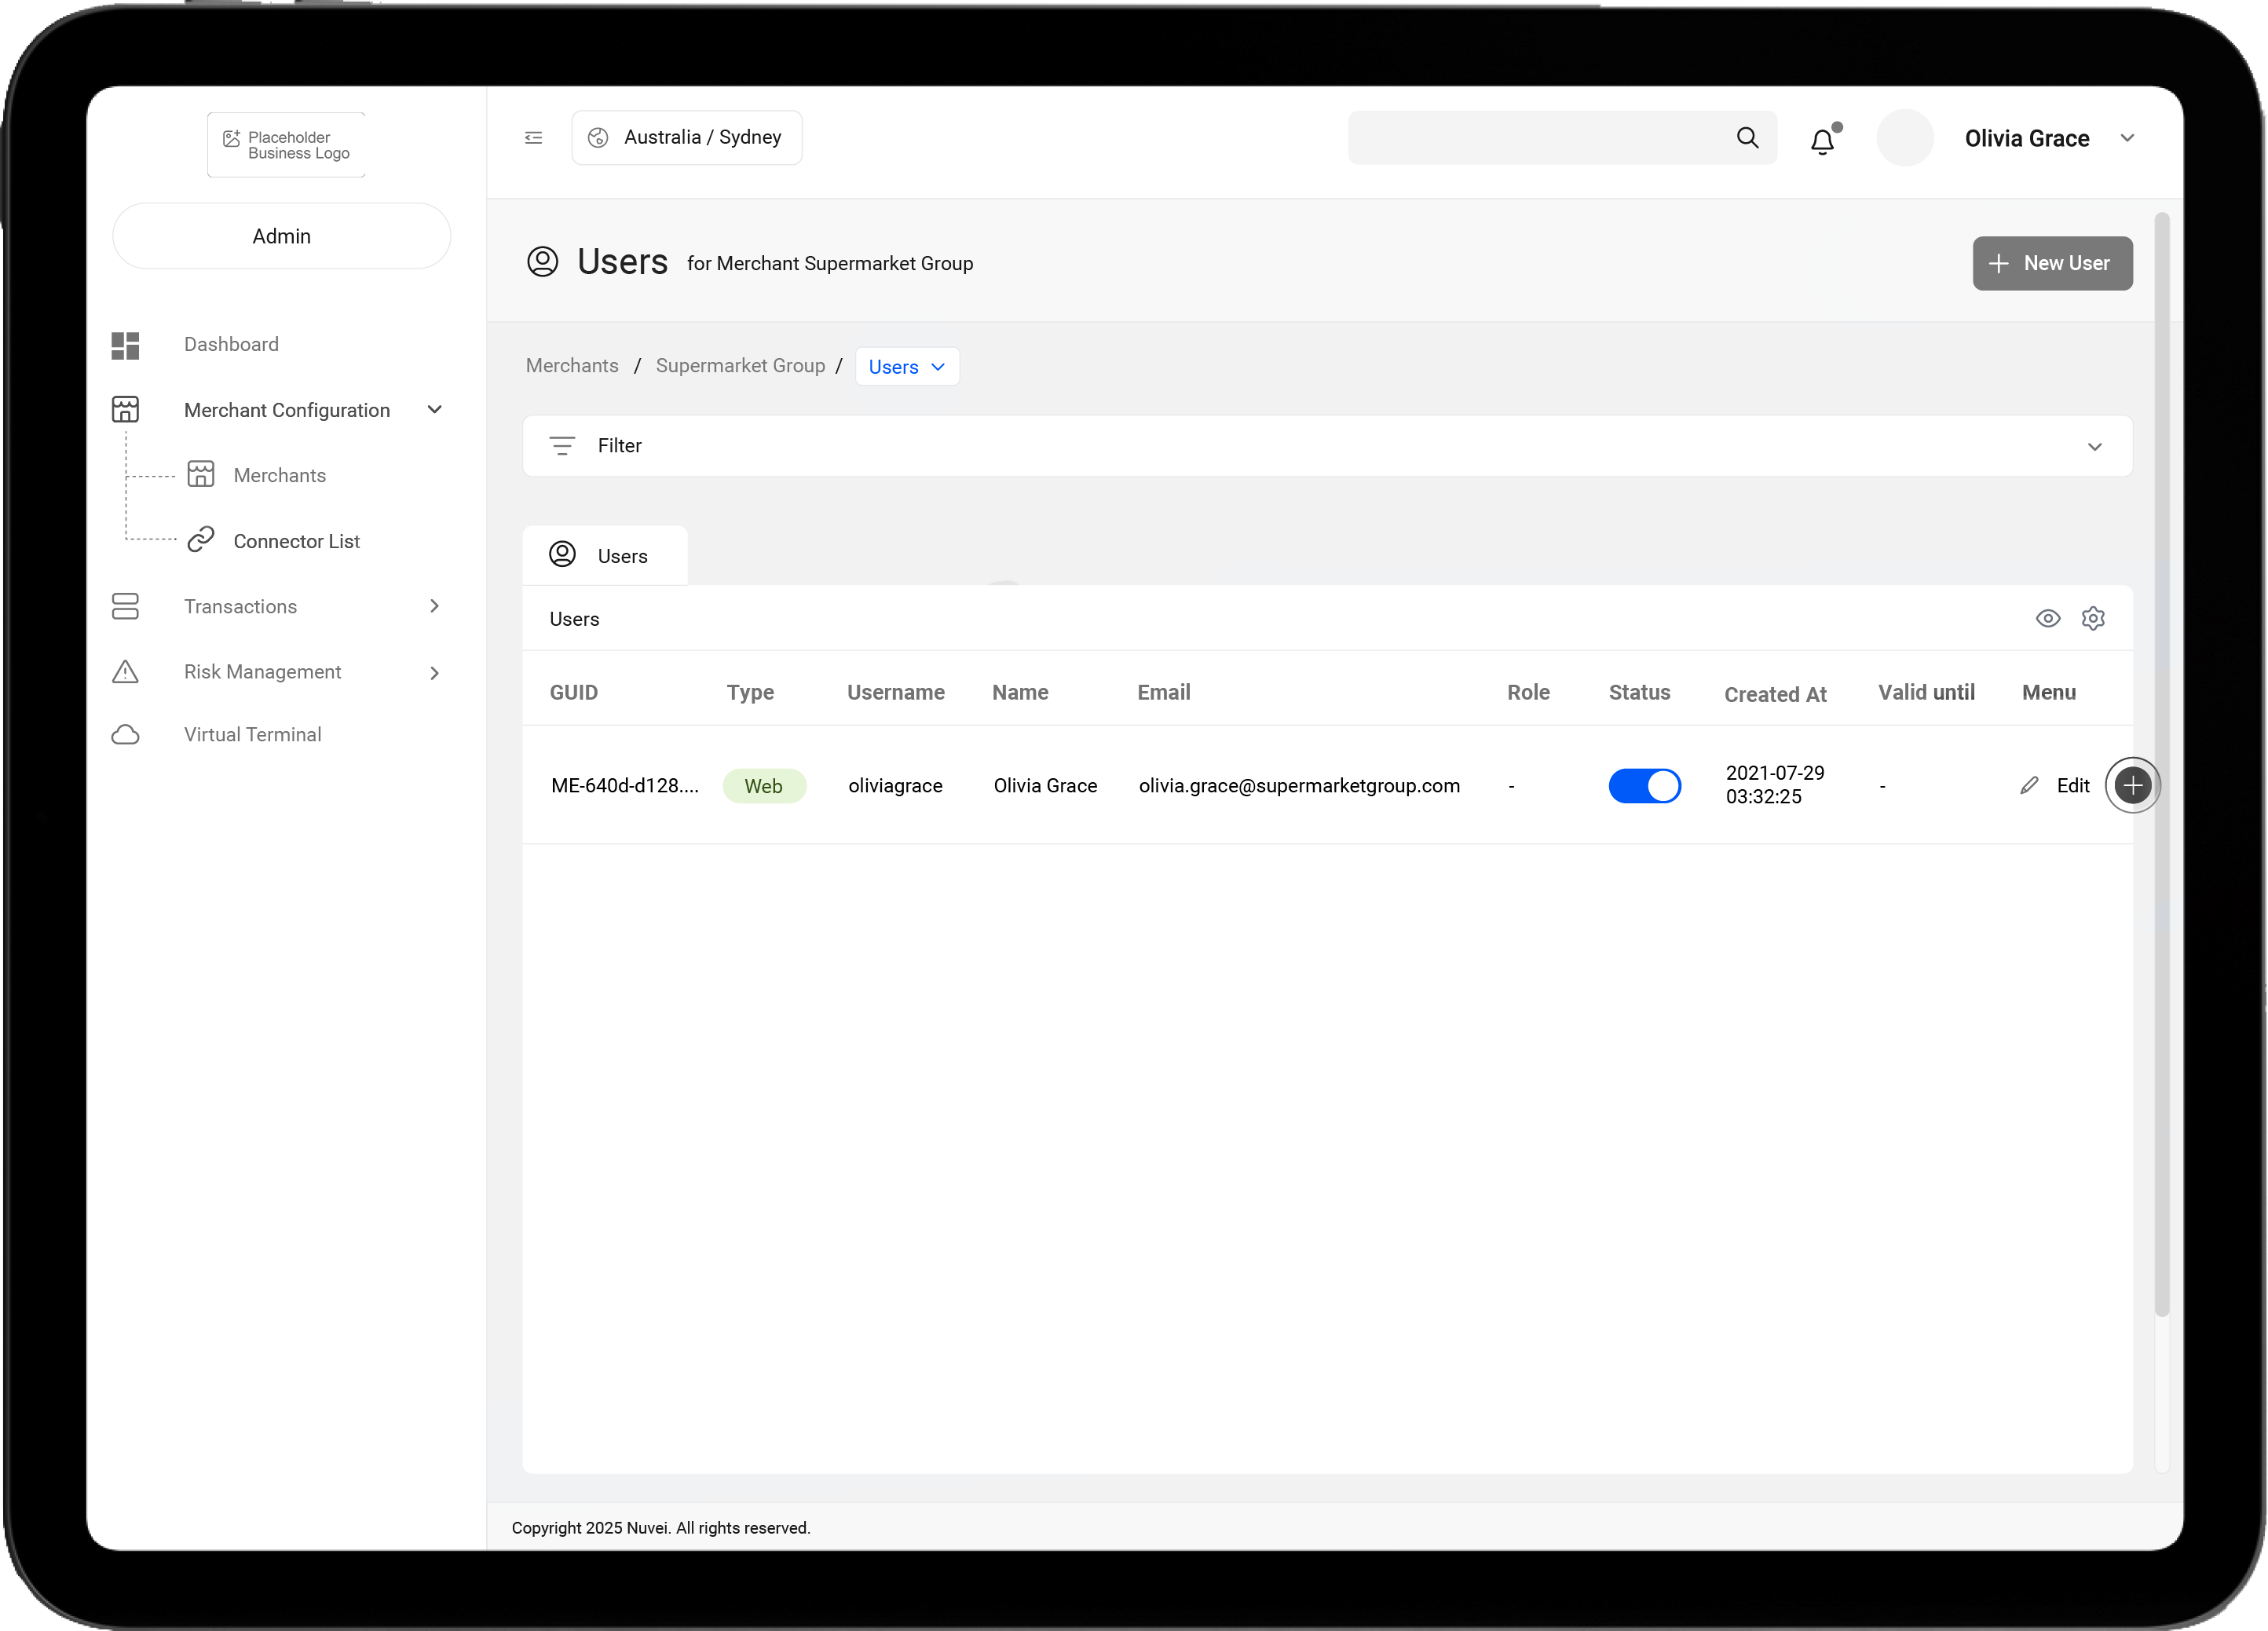Select Transactions in the sidebar
Viewport: 2268px width, 1631px height.
[x=240, y=606]
